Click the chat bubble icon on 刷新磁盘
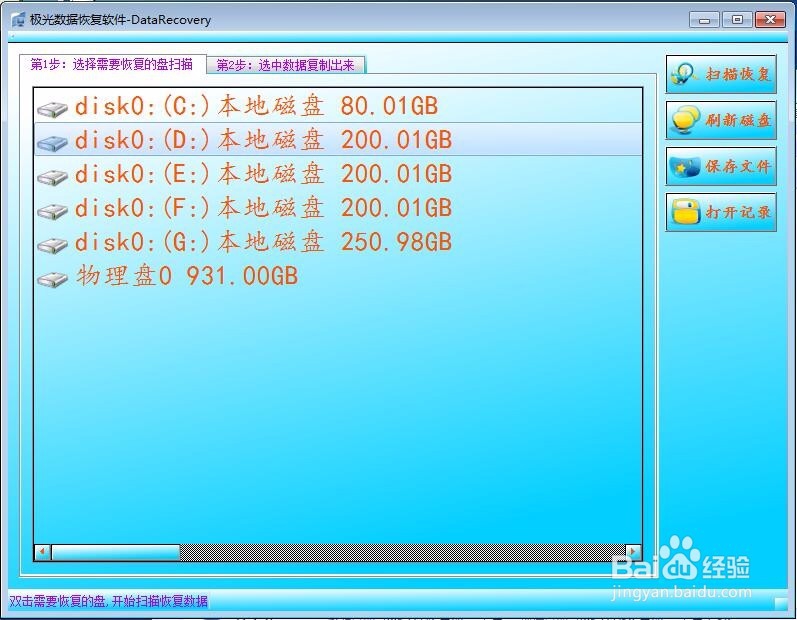 (x=685, y=120)
